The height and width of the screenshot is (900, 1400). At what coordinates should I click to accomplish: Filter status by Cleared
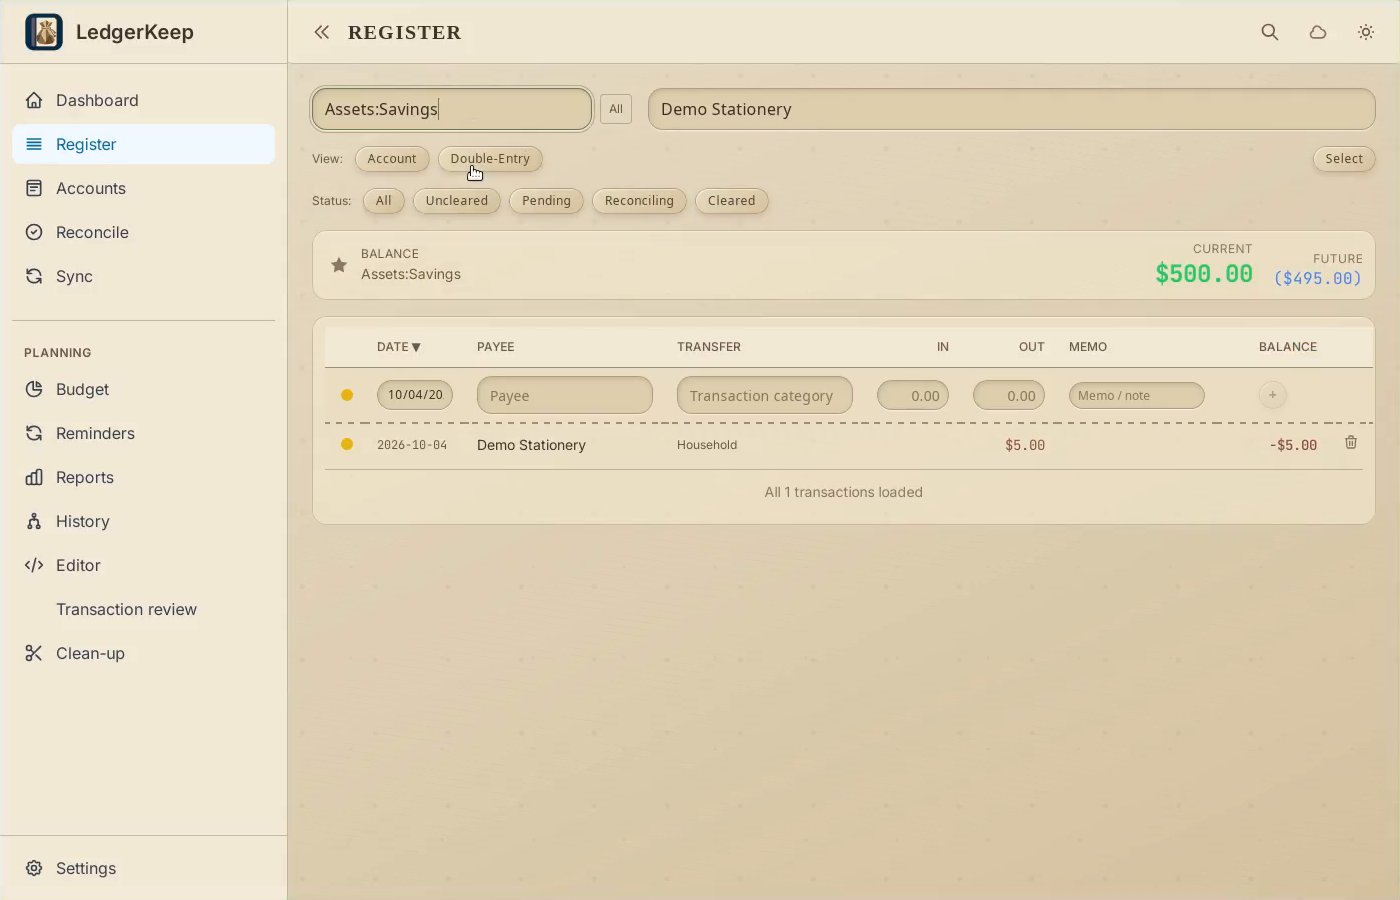[x=732, y=201]
